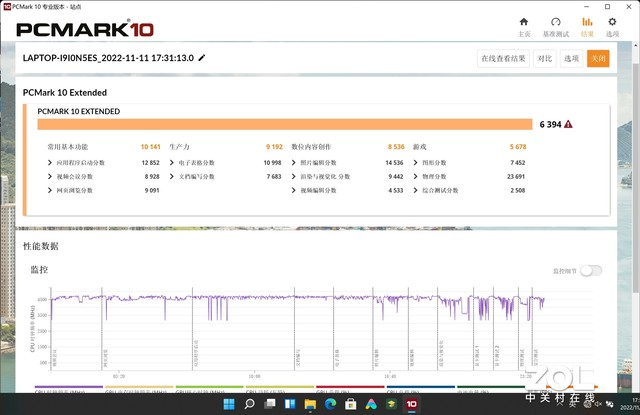Switch to the Results (结果) tab
This screenshot has height=415, width=640.
coord(587,27)
